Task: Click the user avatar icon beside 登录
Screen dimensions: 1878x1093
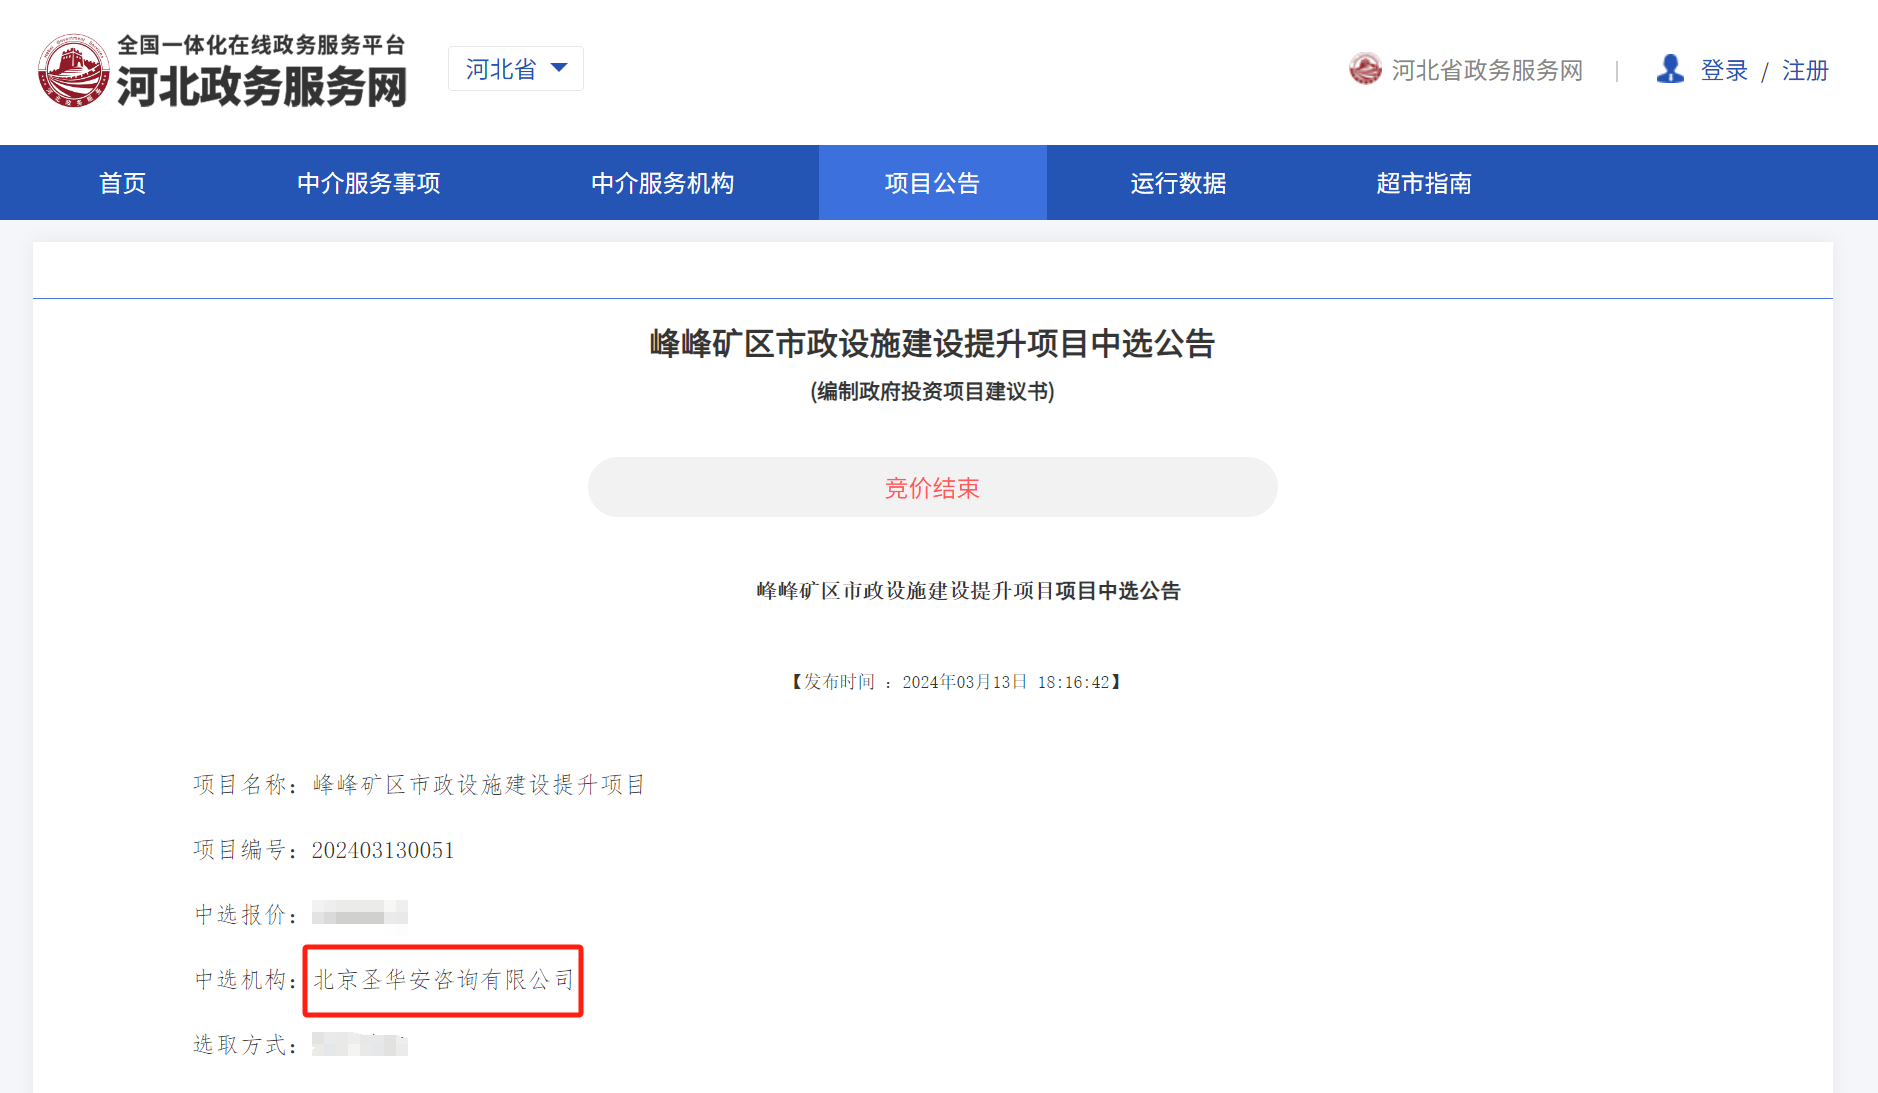Action: click(1670, 69)
